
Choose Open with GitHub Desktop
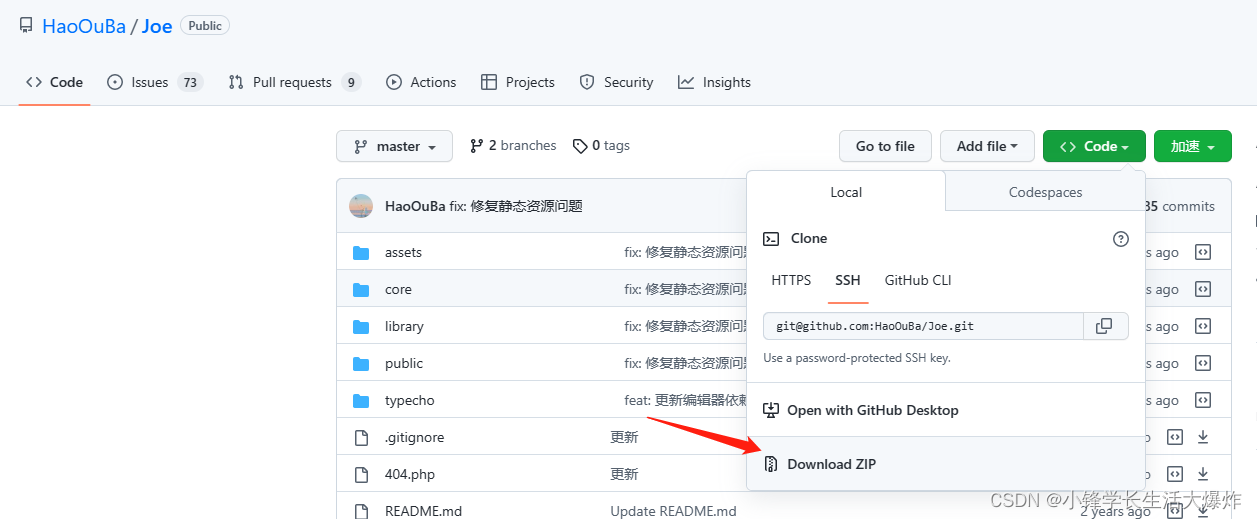point(946,410)
